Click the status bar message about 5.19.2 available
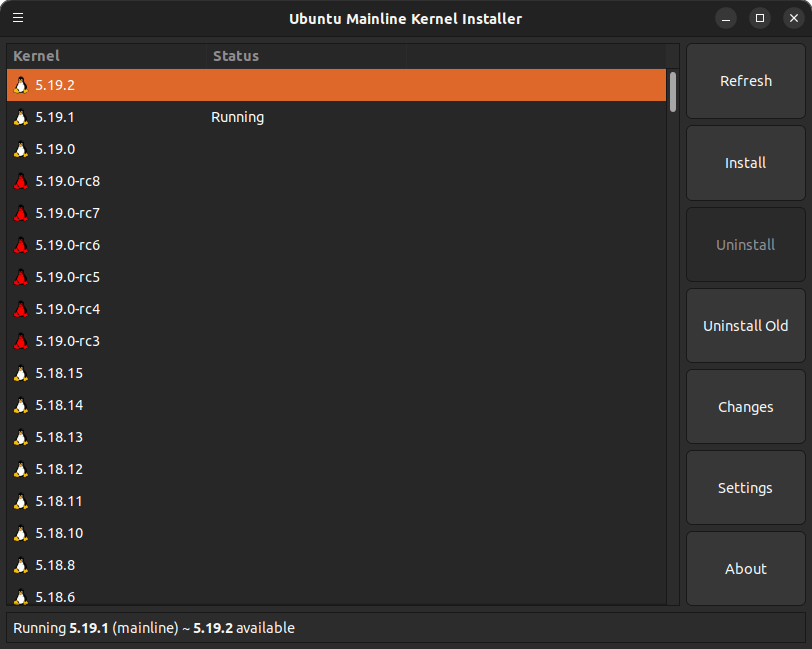The image size is (812, 649). (154, 628)
